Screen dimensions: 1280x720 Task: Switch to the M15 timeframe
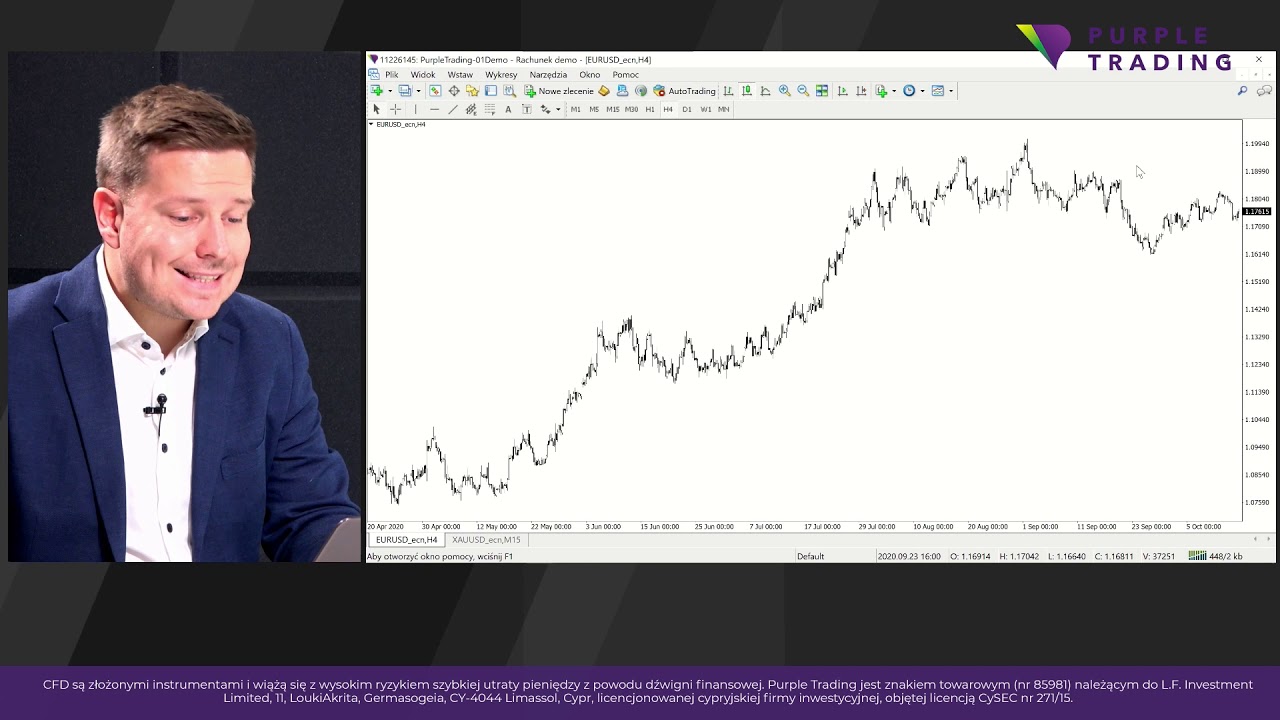[613, 109]
